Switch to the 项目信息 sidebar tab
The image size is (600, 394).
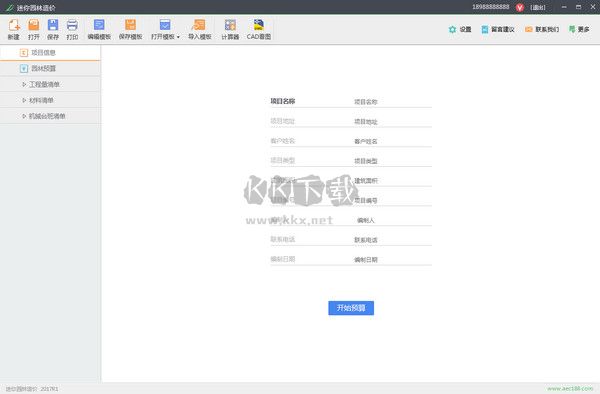[50, 53]
